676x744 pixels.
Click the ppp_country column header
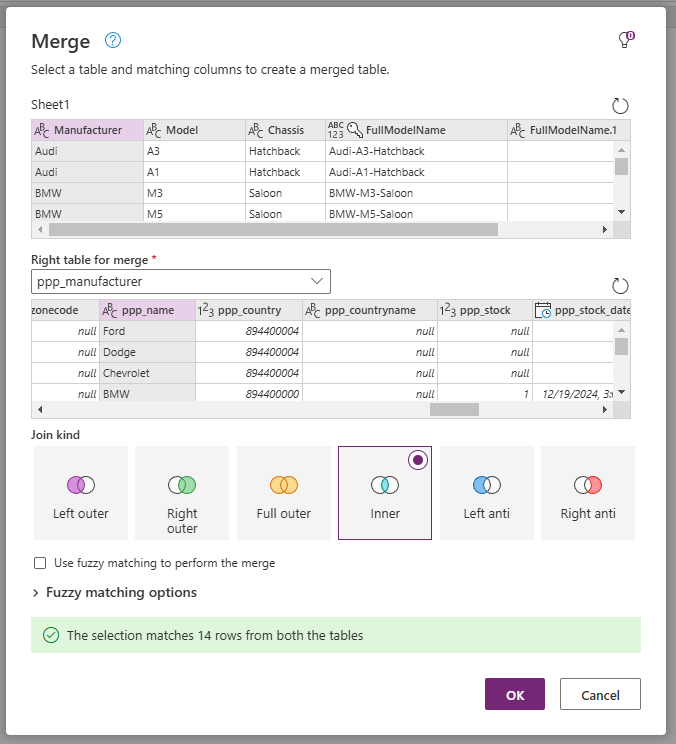pyautogui.click(x=249, y=310)
